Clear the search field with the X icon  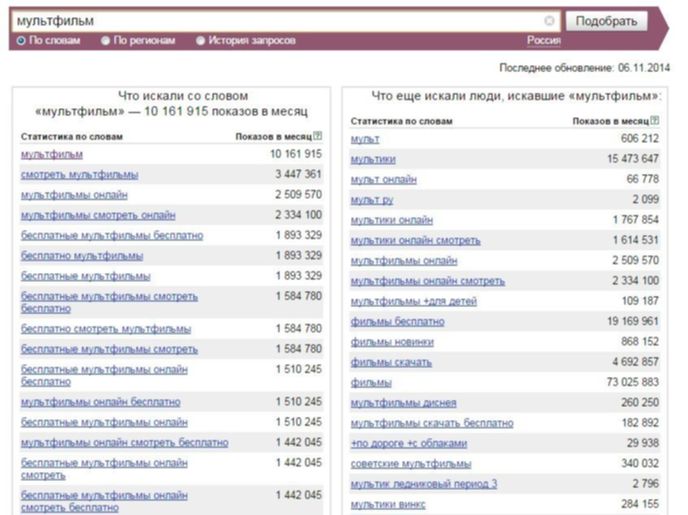(549, 20)
